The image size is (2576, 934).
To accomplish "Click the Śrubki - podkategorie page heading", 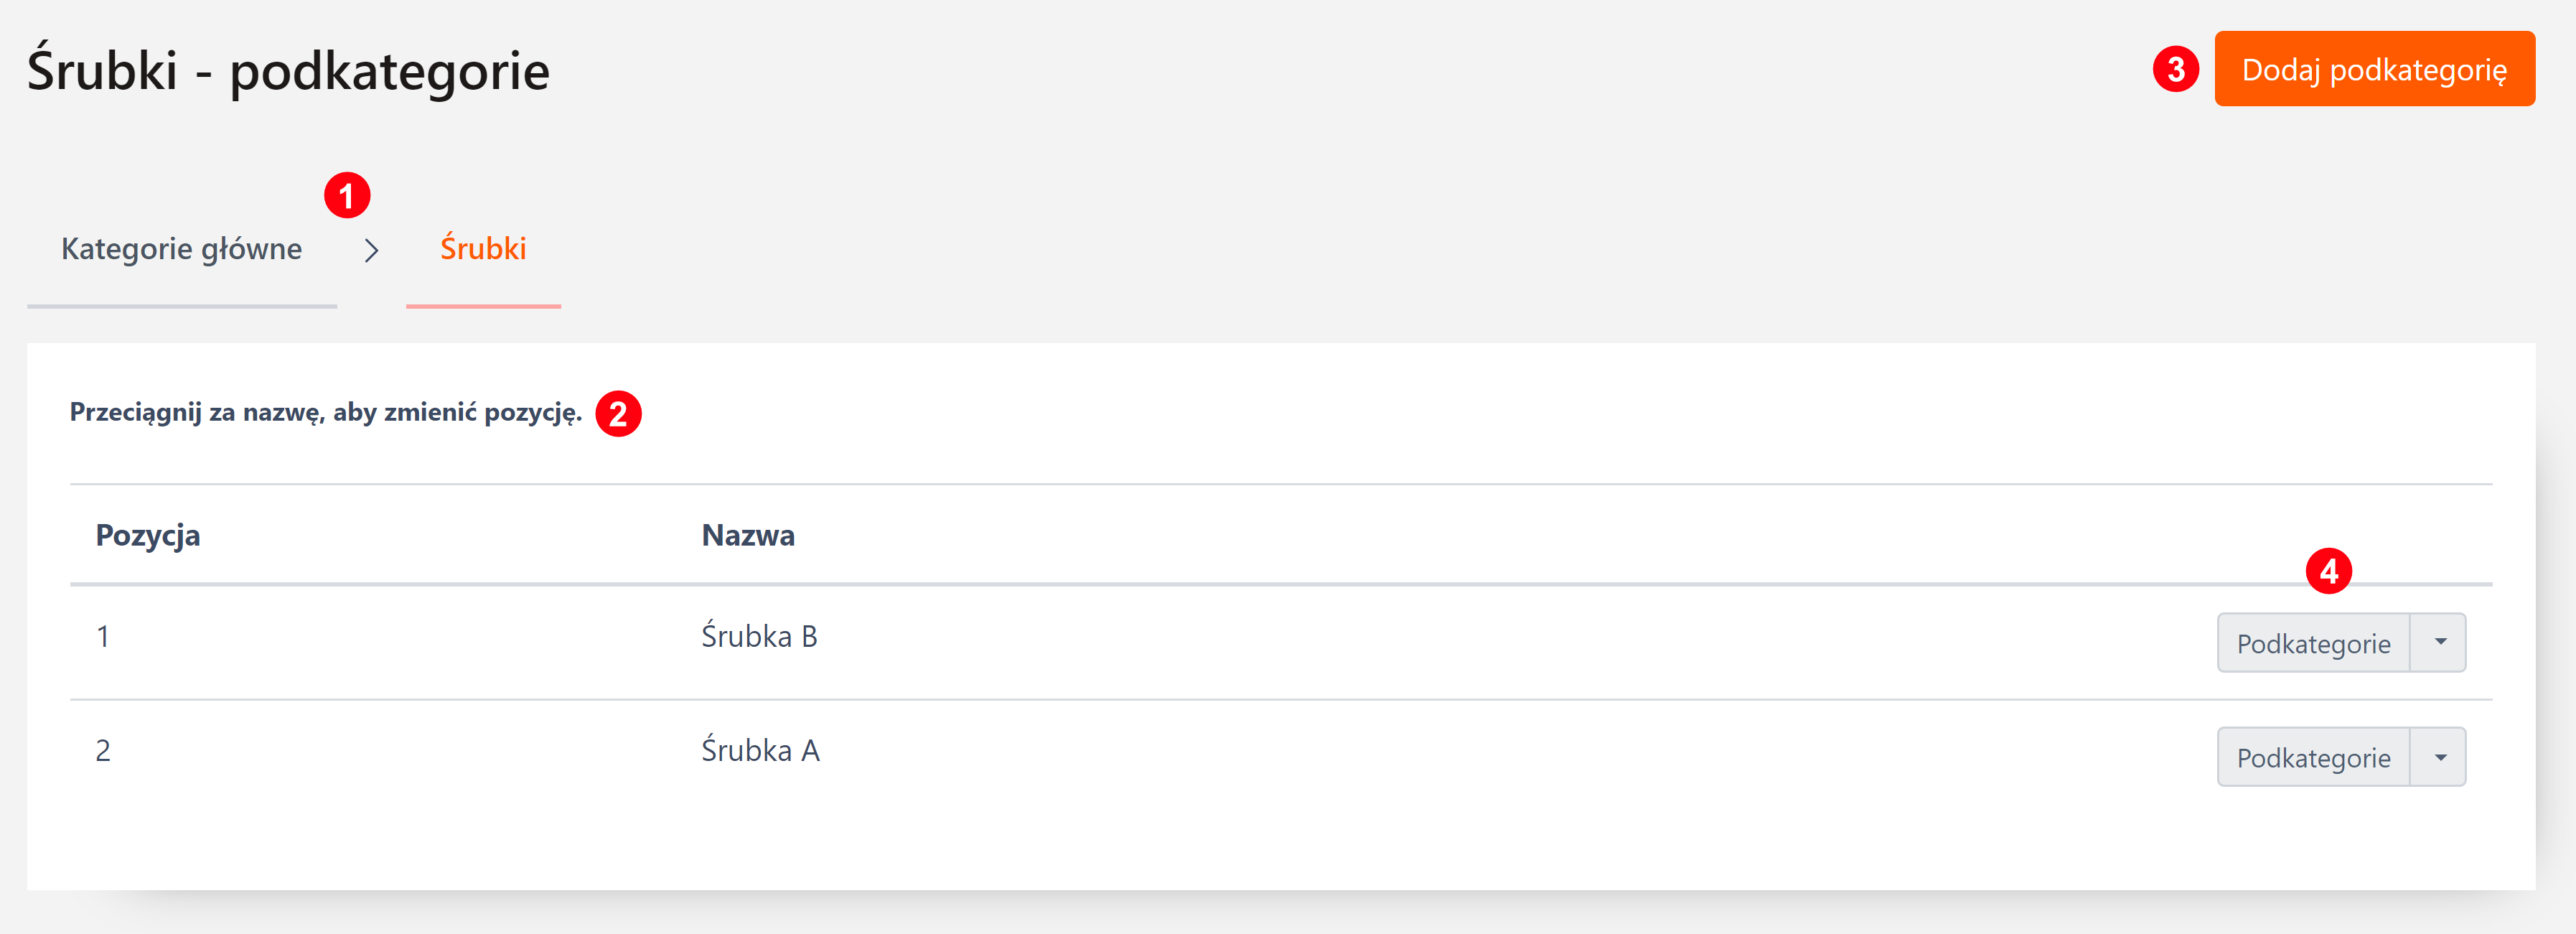I will click(x=288, y=71).
